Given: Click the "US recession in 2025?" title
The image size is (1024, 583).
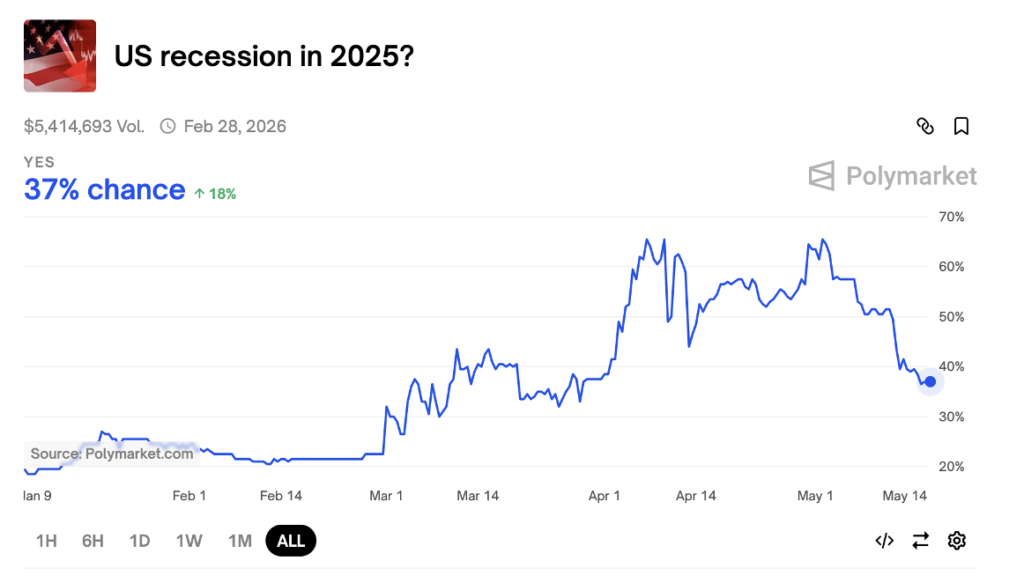Looking at the screenshot, I should [x=264, y=56].
